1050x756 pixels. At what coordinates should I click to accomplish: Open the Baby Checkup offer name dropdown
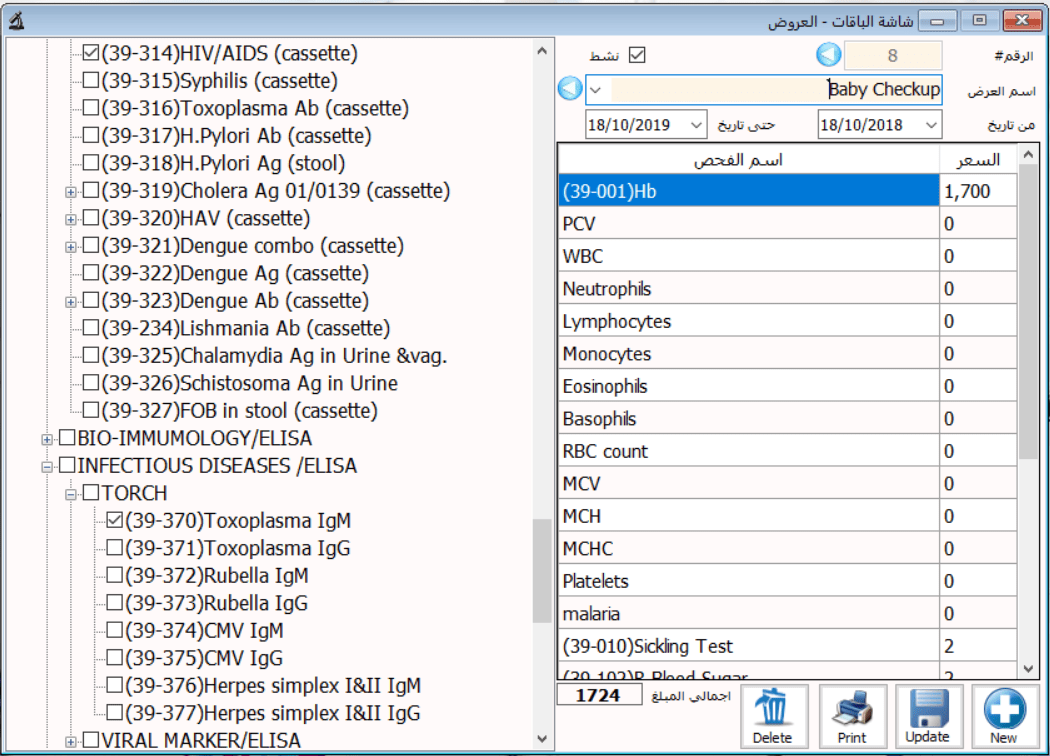596,90
